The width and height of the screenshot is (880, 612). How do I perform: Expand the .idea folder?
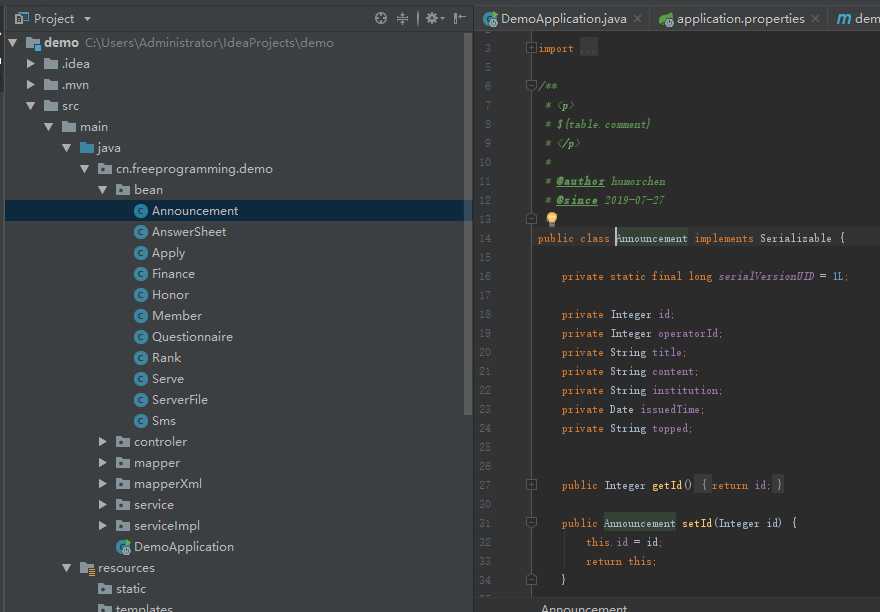pyautogui.click(x=31, y=64)
